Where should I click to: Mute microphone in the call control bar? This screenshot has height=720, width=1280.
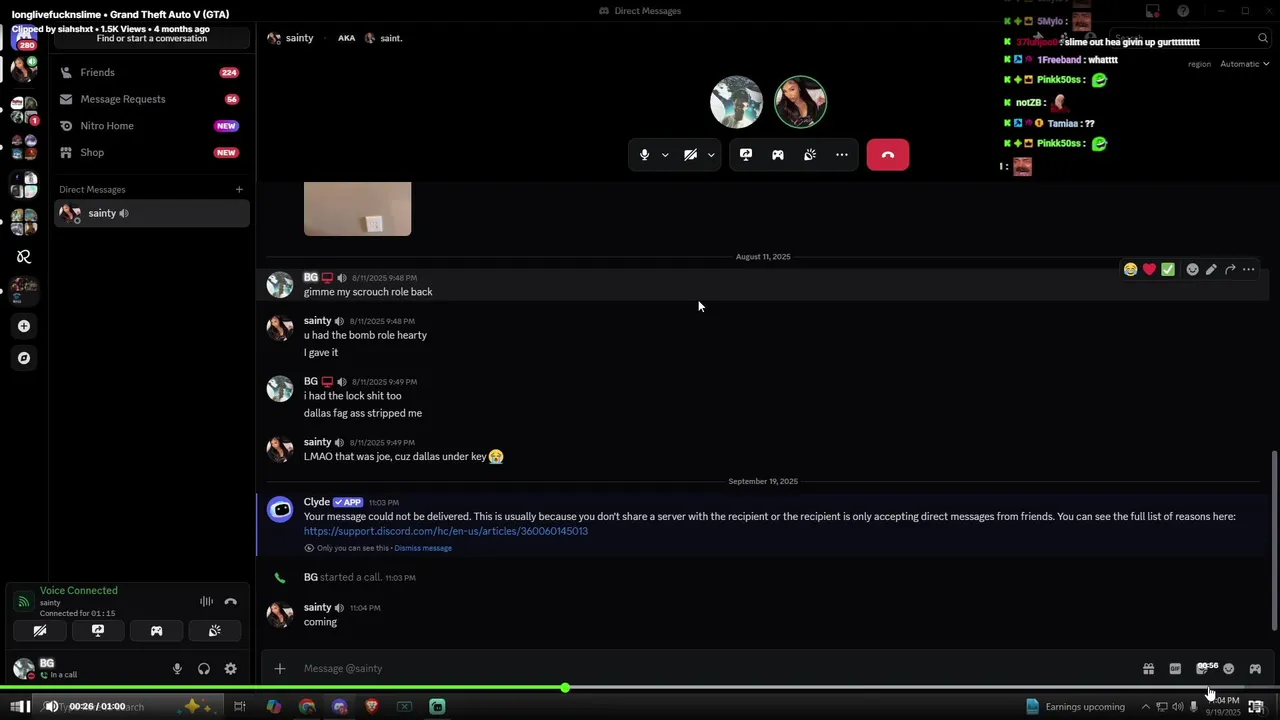pyautogui.click(x=644, y=155)
